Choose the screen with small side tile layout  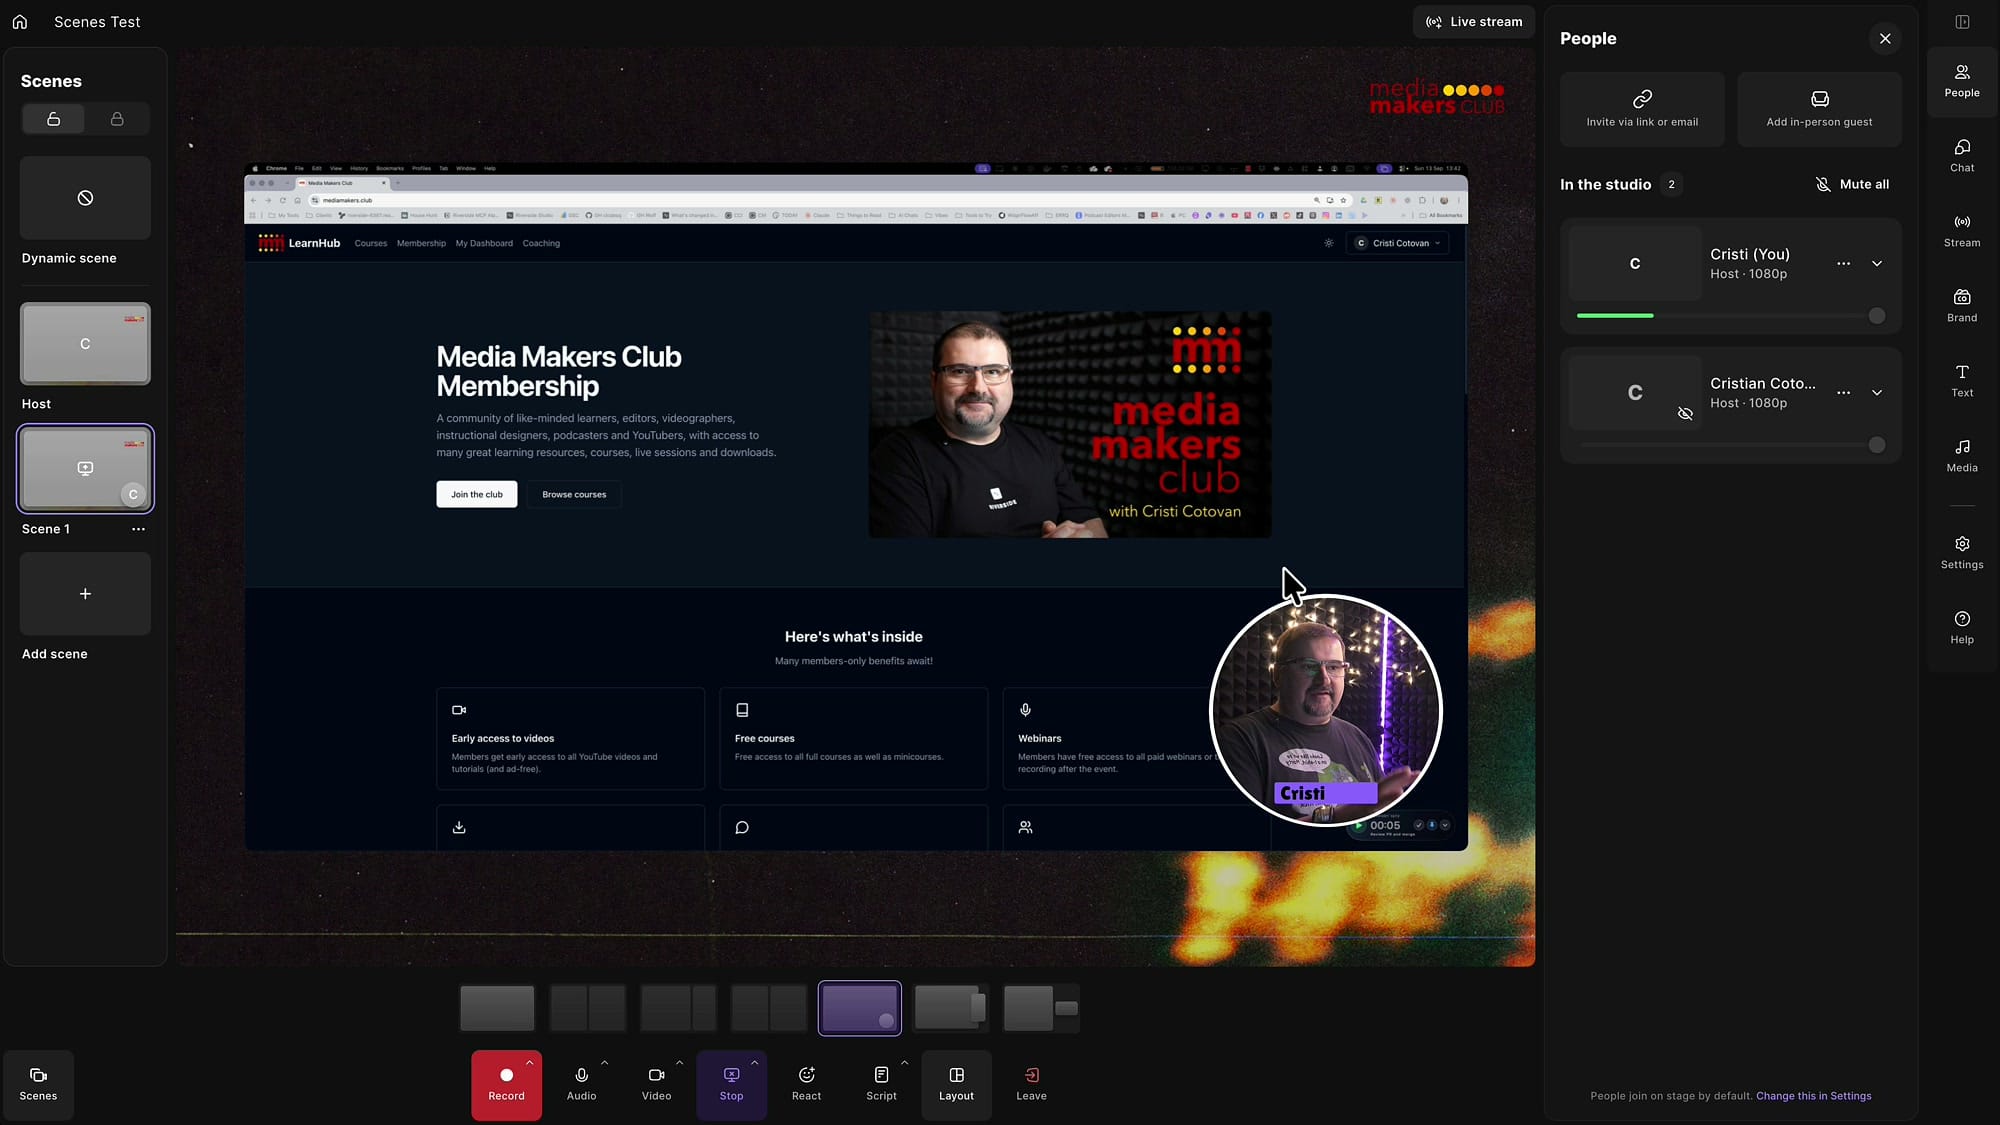[1041, 1008]
